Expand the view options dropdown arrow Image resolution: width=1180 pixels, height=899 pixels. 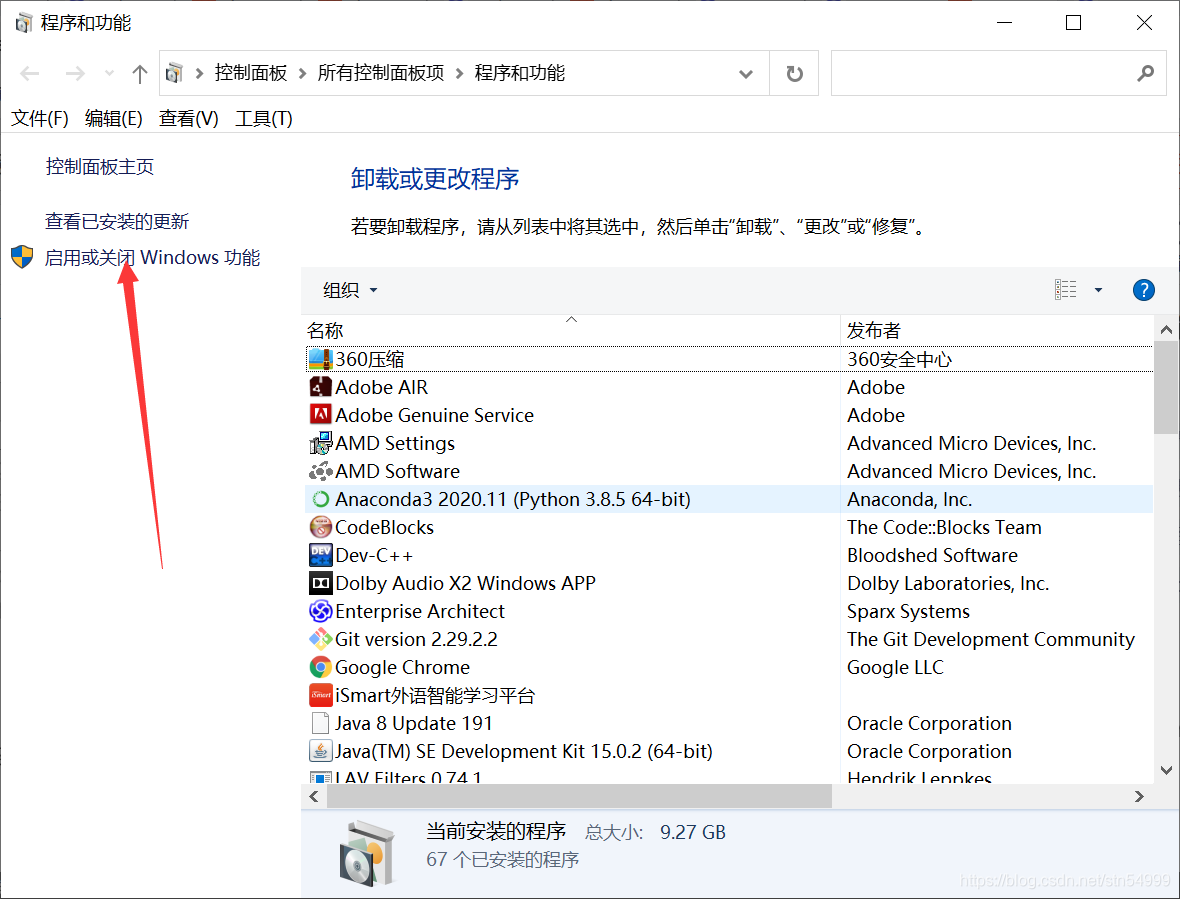coord(1098,290)
